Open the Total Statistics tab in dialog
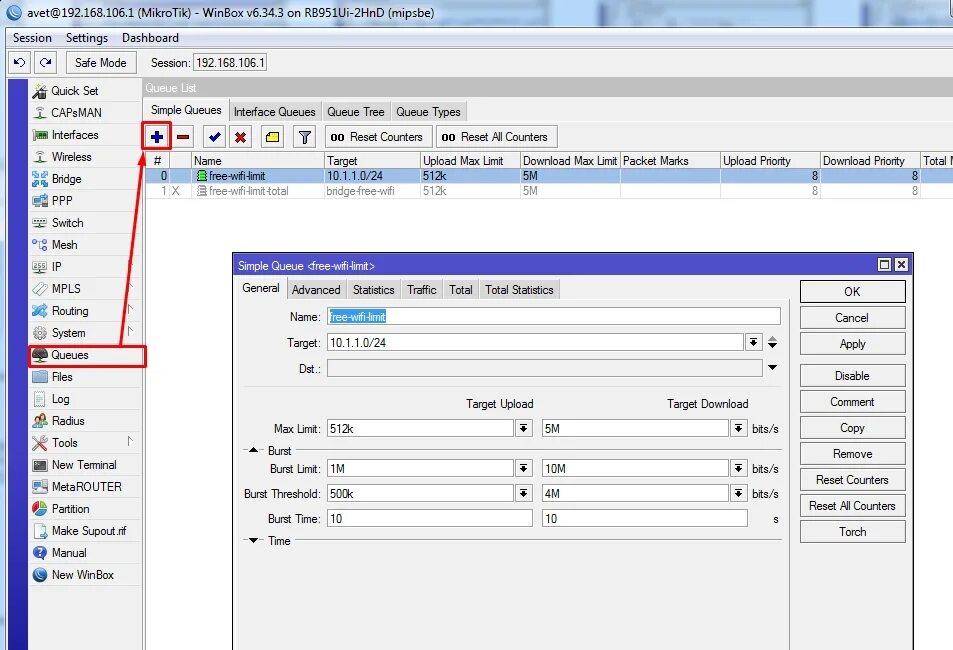 tap(519, 289)
